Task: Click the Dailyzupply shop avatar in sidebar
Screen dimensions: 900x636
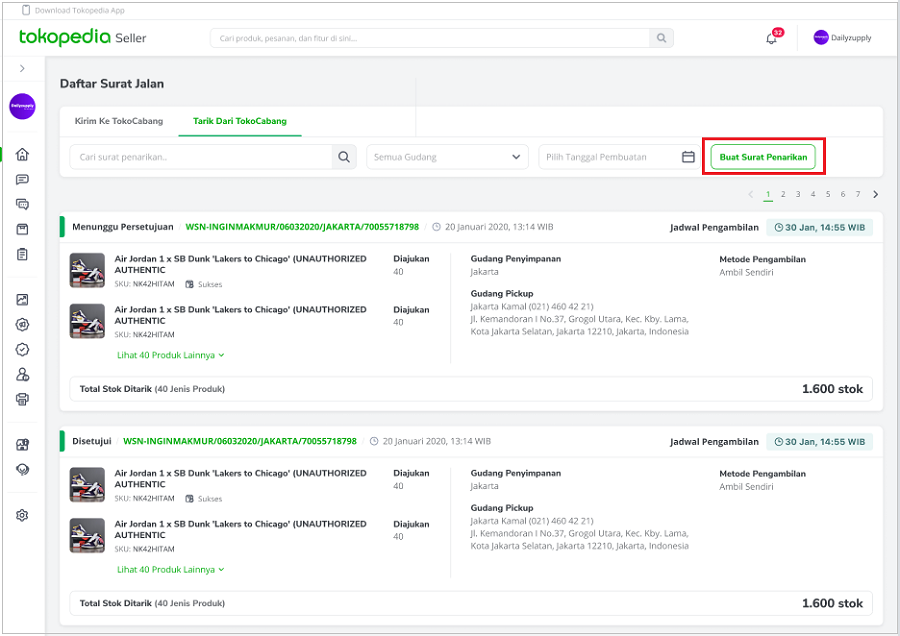Action: click(22, 106)
